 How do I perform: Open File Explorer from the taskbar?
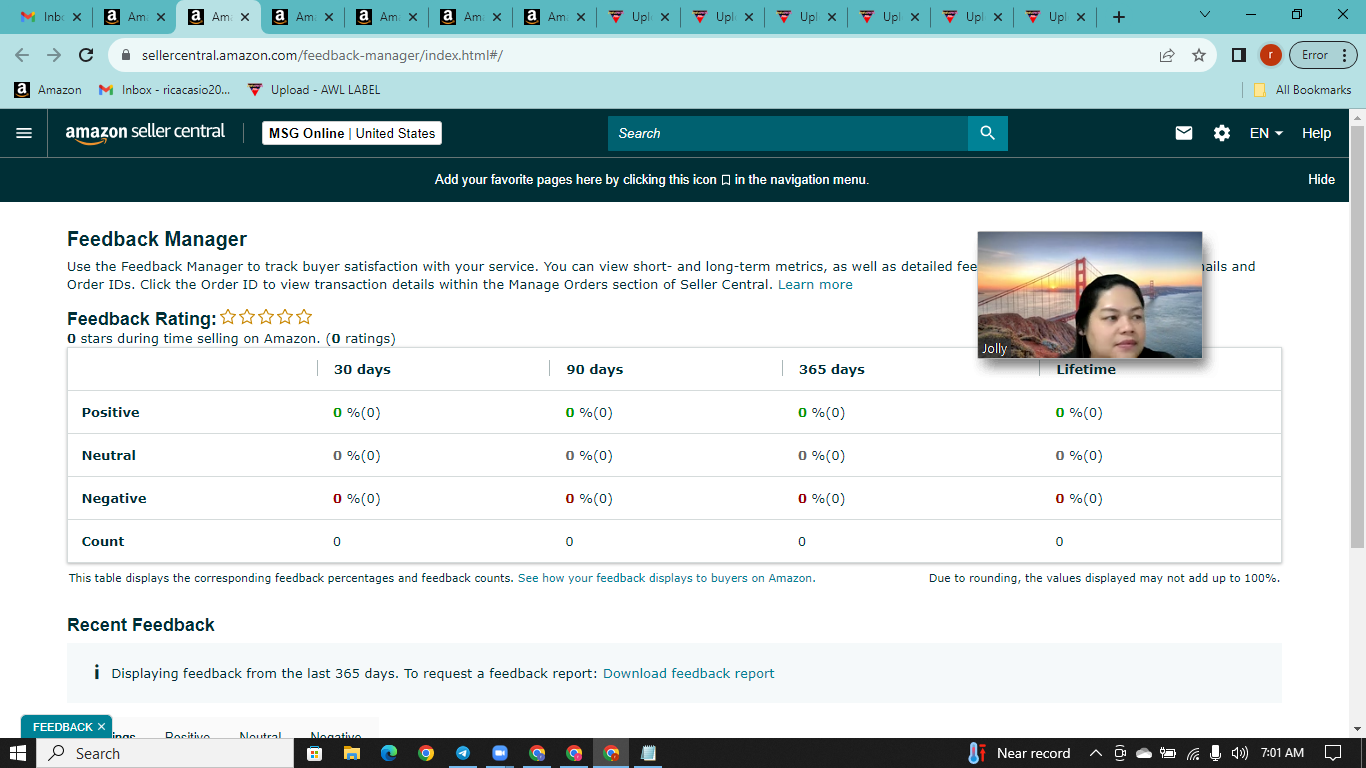pos(351,753)
